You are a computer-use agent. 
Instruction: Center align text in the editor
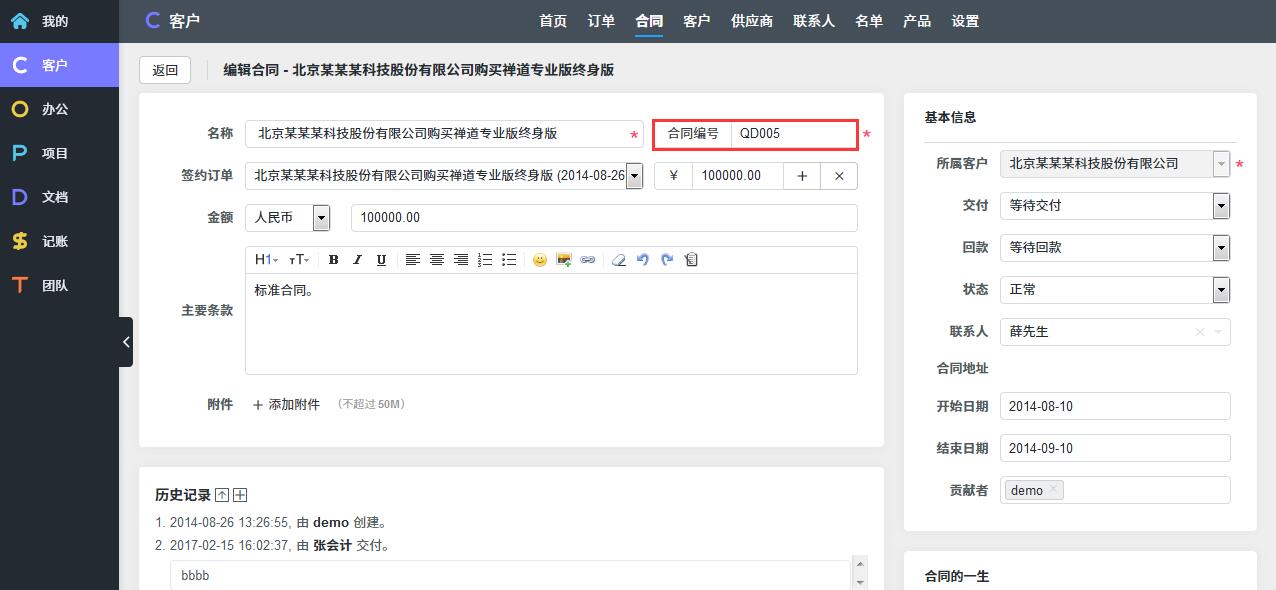tap(436, 260)
